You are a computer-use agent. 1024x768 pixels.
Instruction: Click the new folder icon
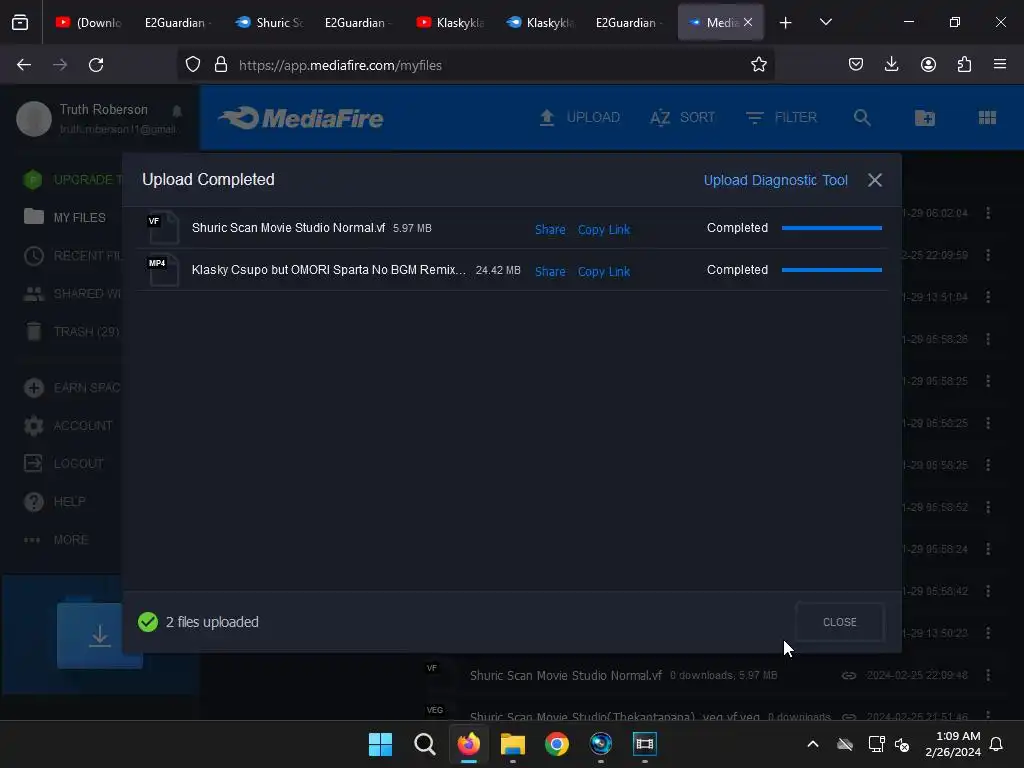point(925,118)
